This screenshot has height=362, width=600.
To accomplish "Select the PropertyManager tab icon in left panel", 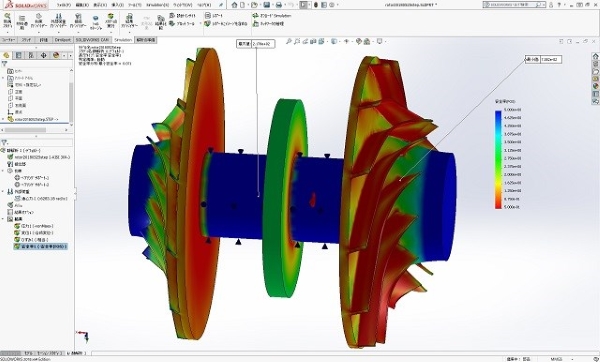I will 18,55.
